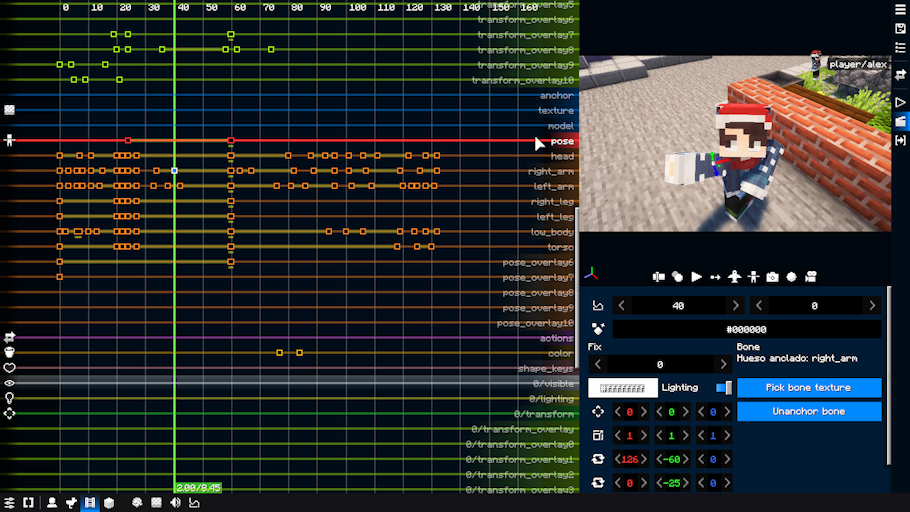Select the low_body track label
This screenshot has width=910, height=512.
click(552, 232)
